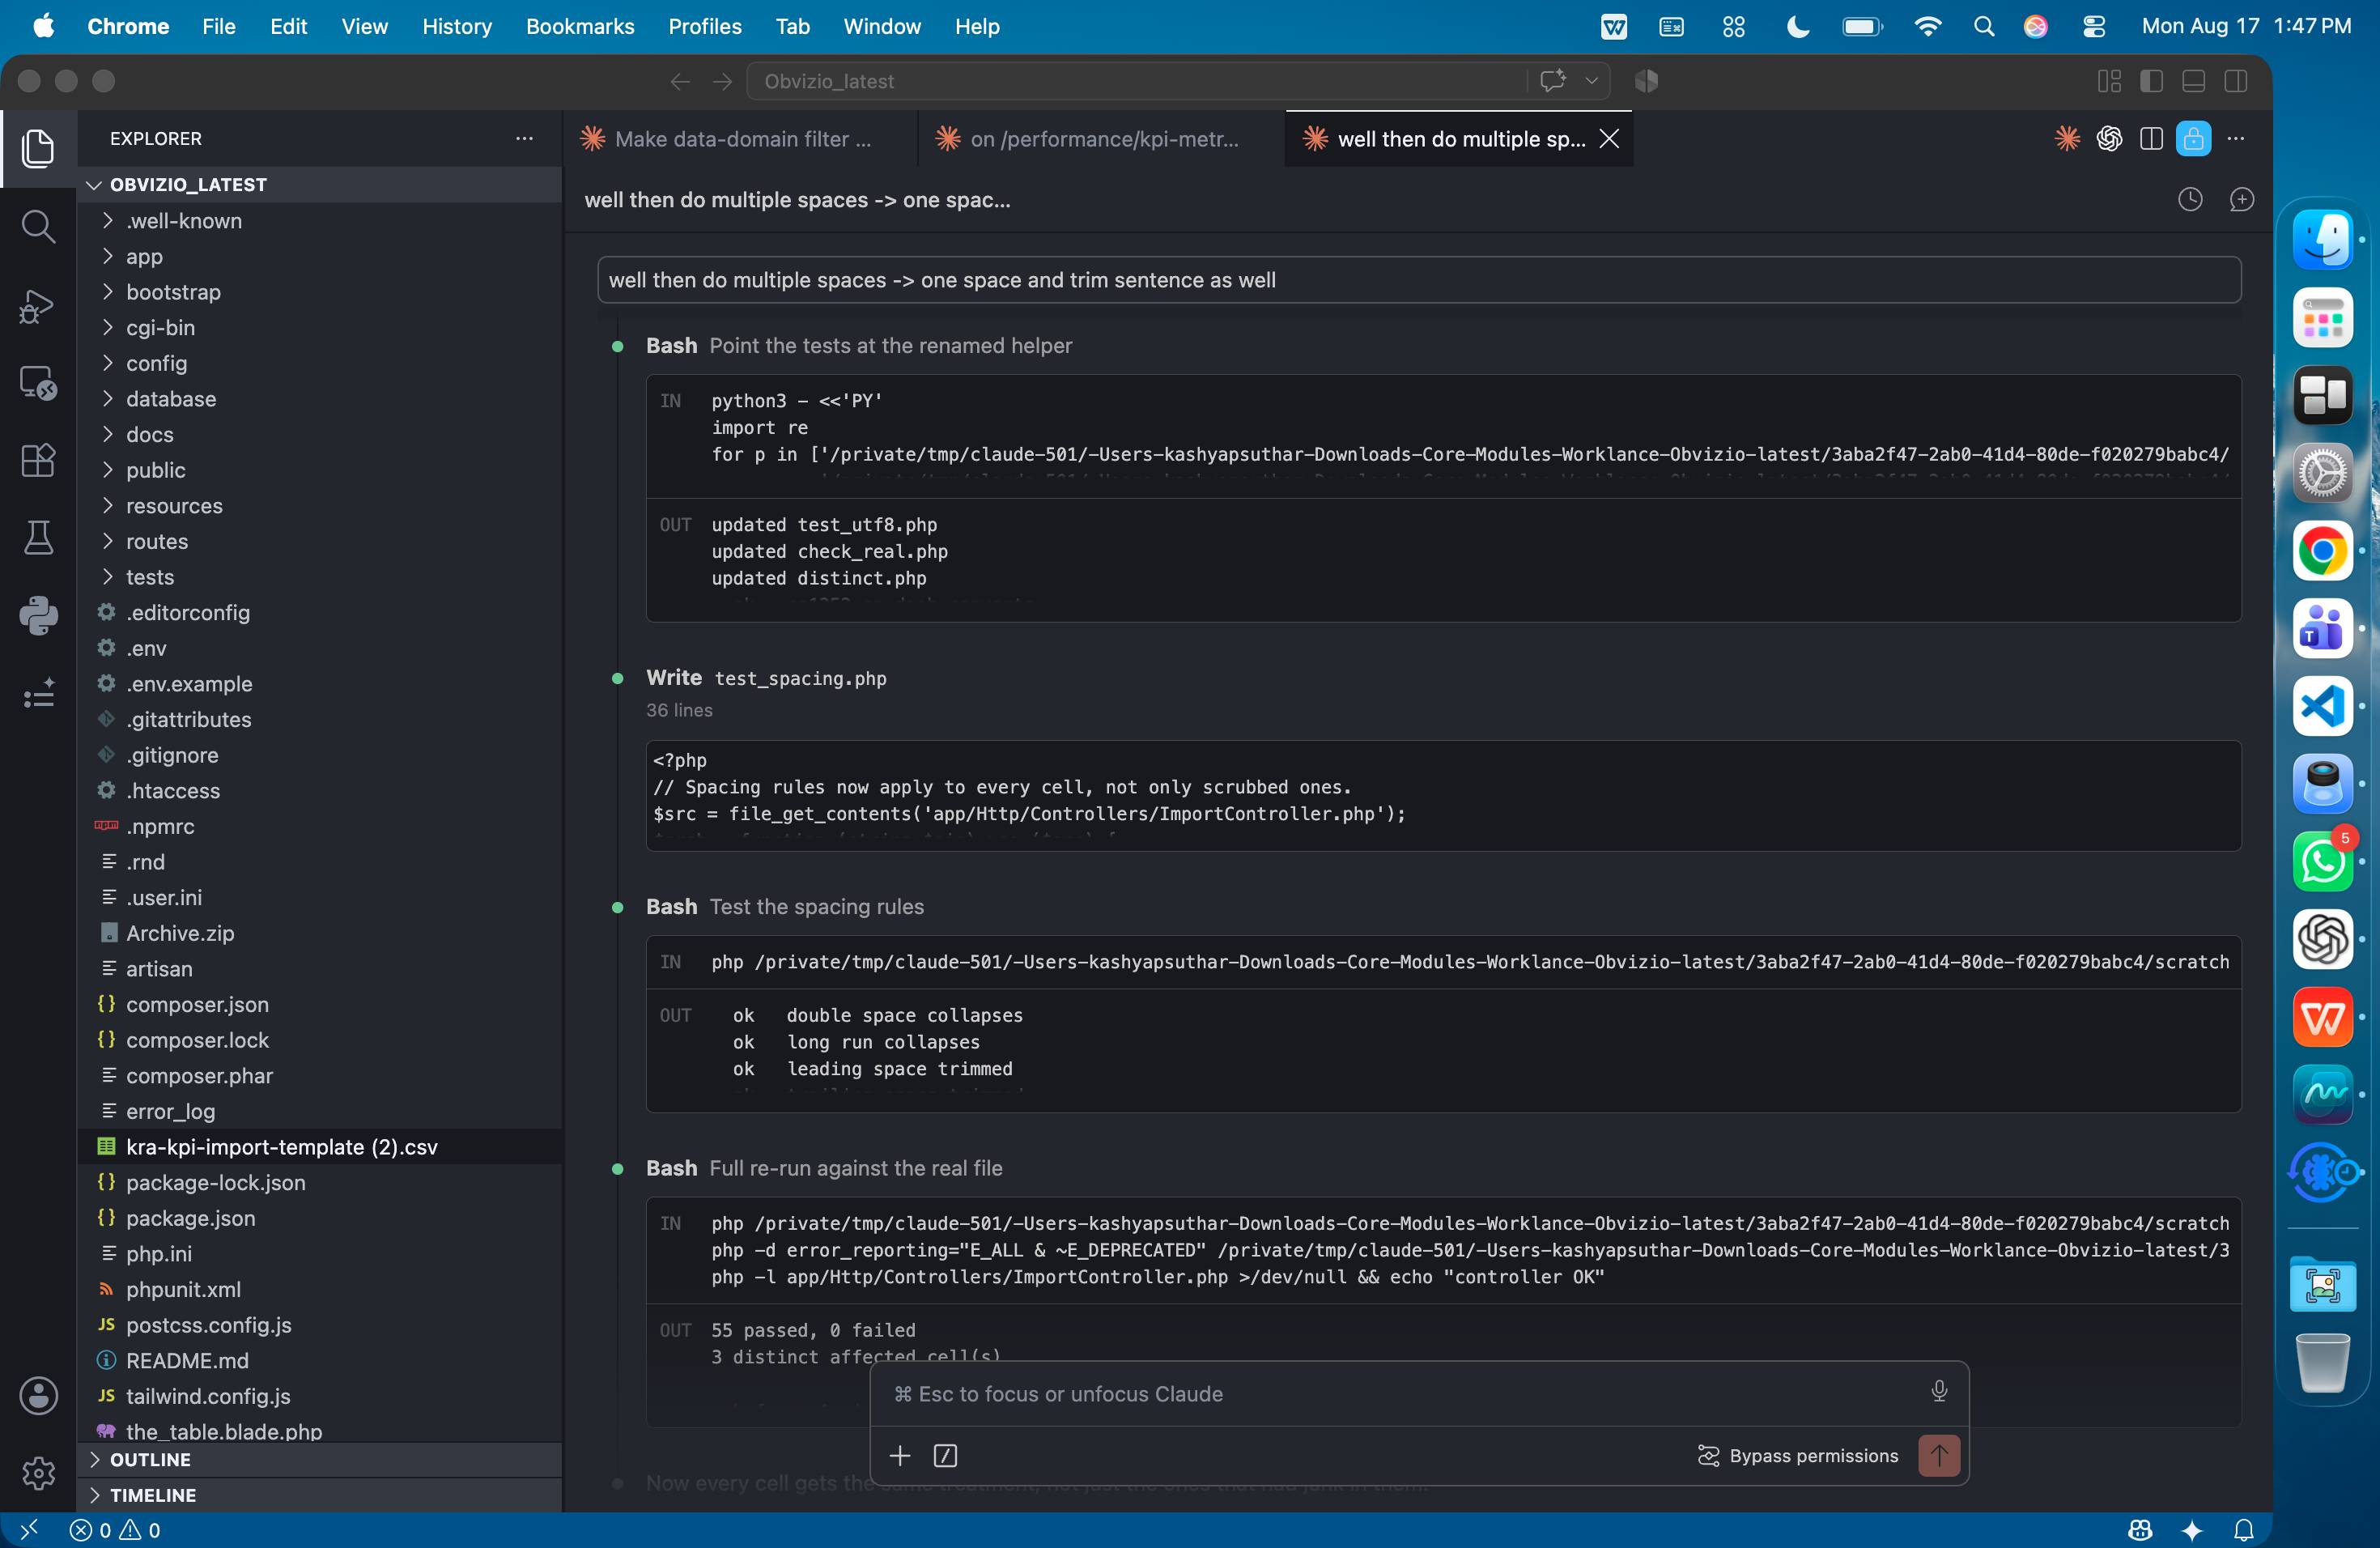The image size is (2380, 1548).
Task: Start a new chat conversation
Action: coord(2242,200)
